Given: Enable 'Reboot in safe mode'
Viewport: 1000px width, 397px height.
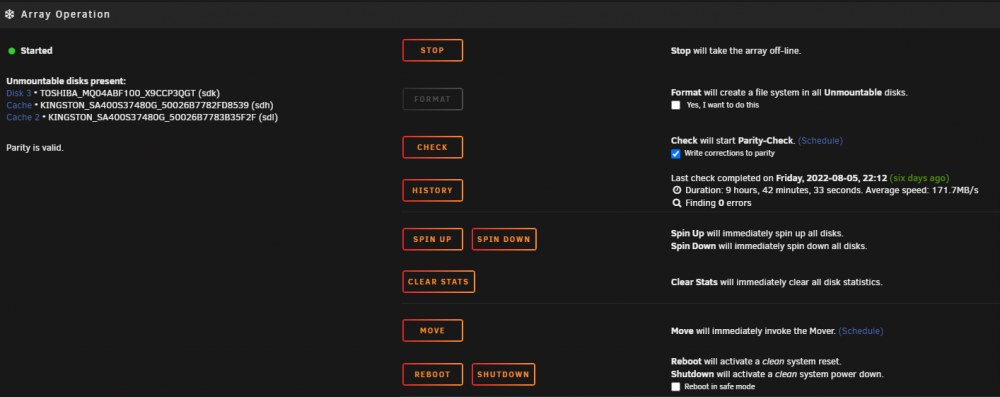Looking at the screenshot, I should [x=676, y=387].
